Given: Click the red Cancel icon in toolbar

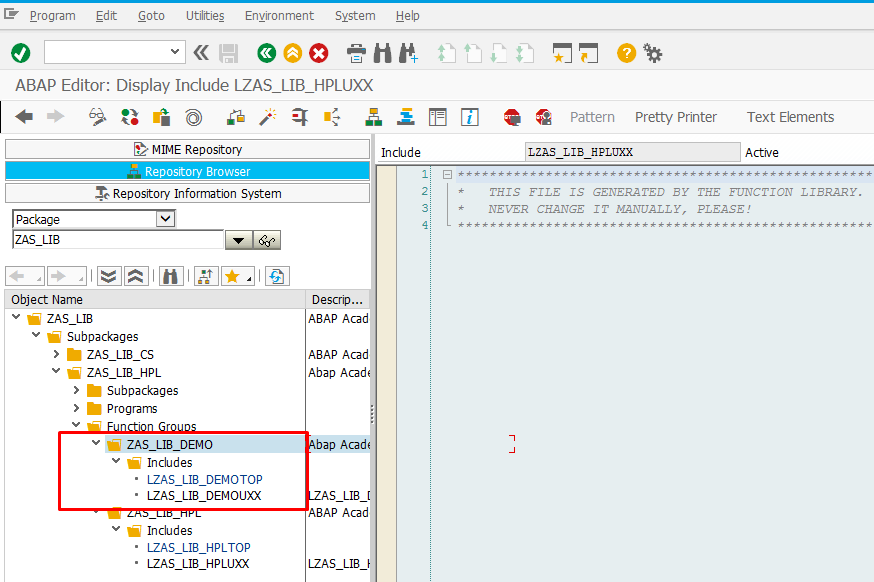Looking at the screenshot, I should tap(319, 54).
